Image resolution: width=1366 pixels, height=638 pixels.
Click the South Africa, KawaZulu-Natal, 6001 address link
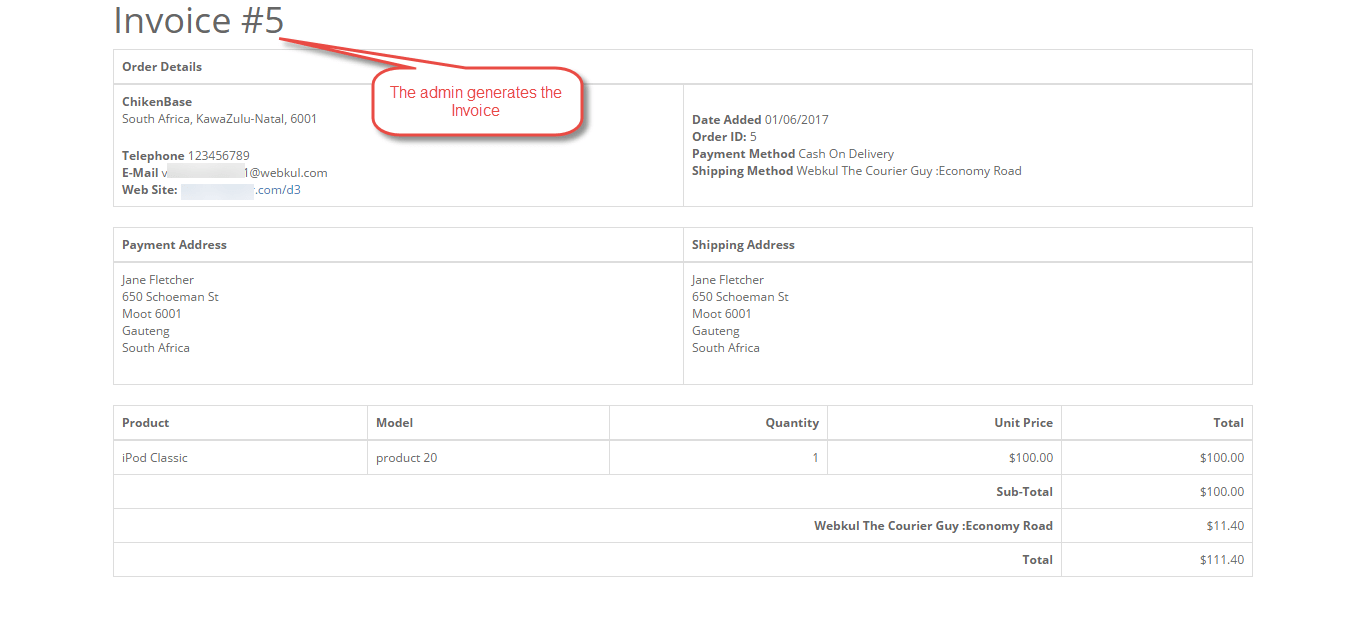click(219, 118)
